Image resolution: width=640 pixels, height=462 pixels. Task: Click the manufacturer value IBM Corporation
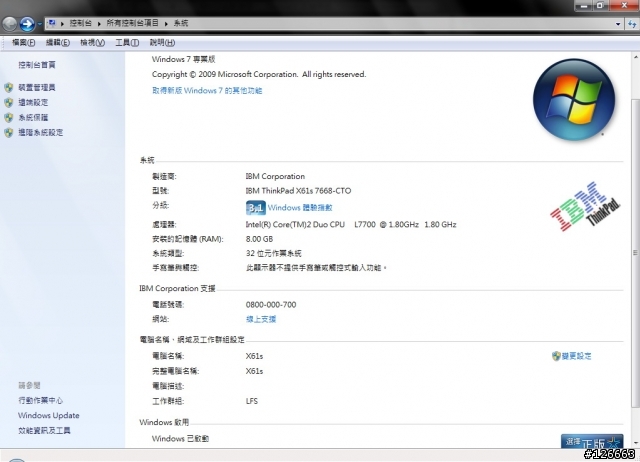click(275, 176)
